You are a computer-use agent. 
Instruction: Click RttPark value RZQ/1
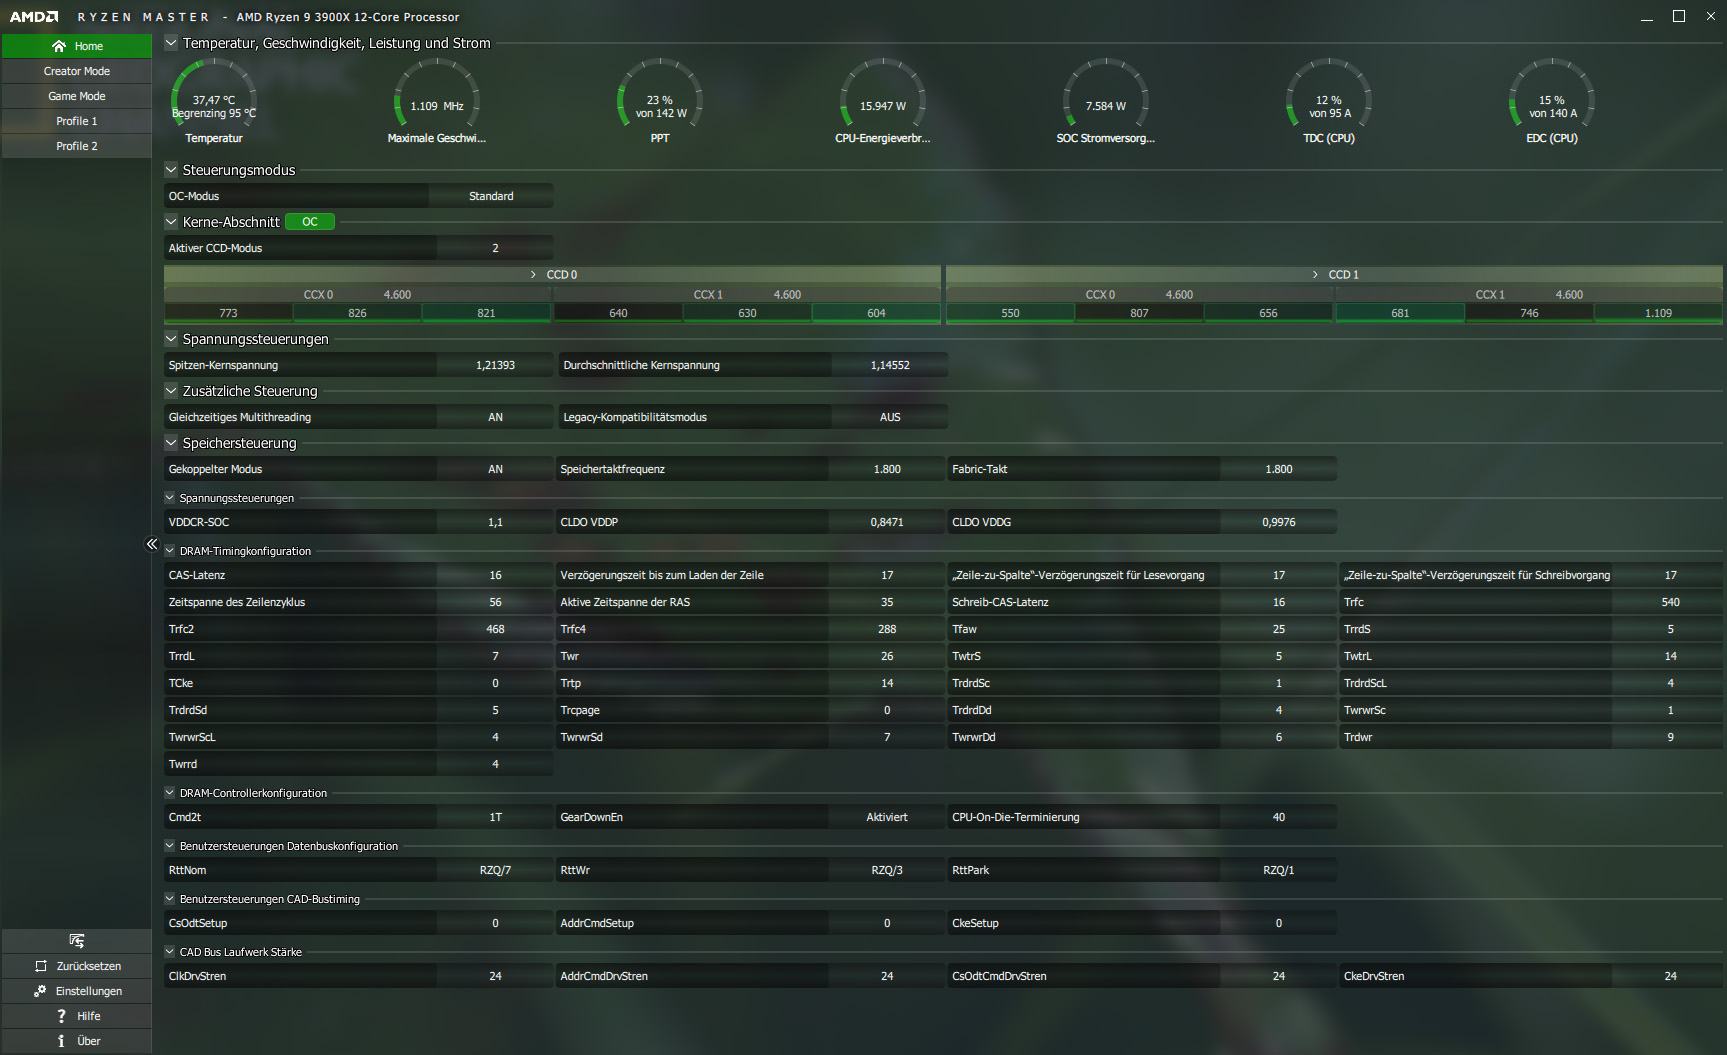(1279, 870)
